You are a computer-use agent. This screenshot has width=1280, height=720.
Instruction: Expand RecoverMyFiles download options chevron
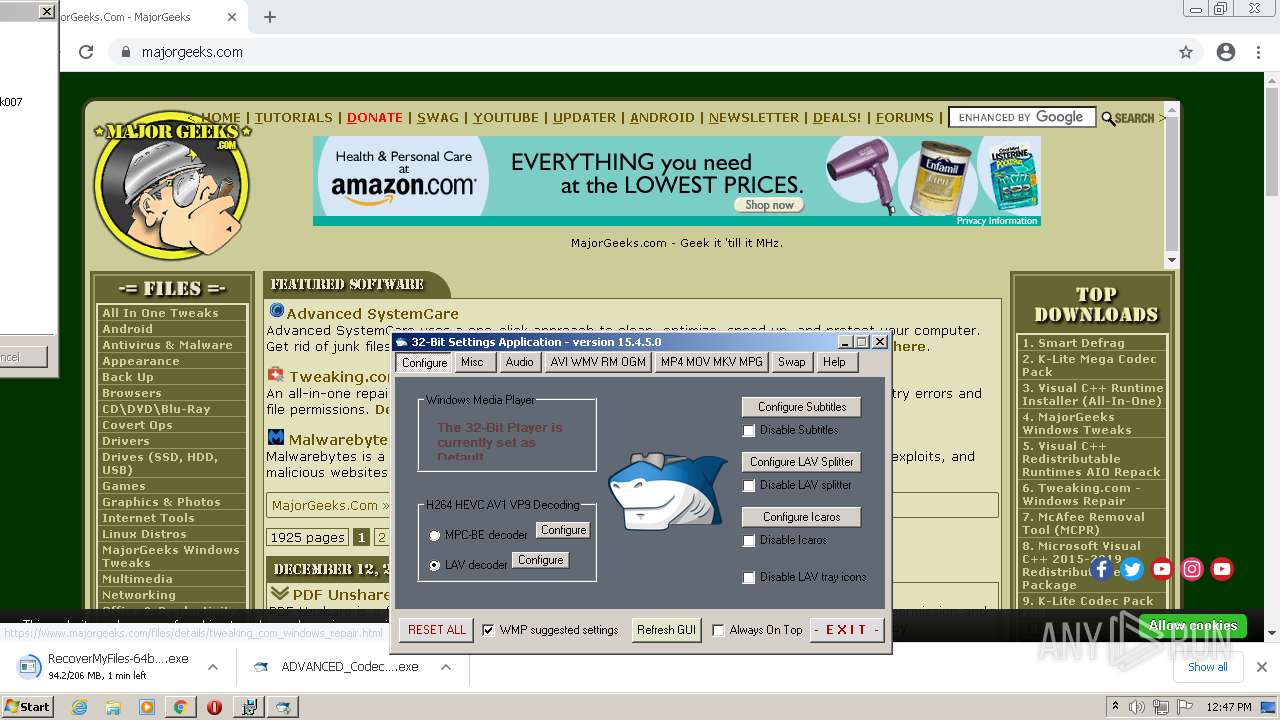coord(212,667)
